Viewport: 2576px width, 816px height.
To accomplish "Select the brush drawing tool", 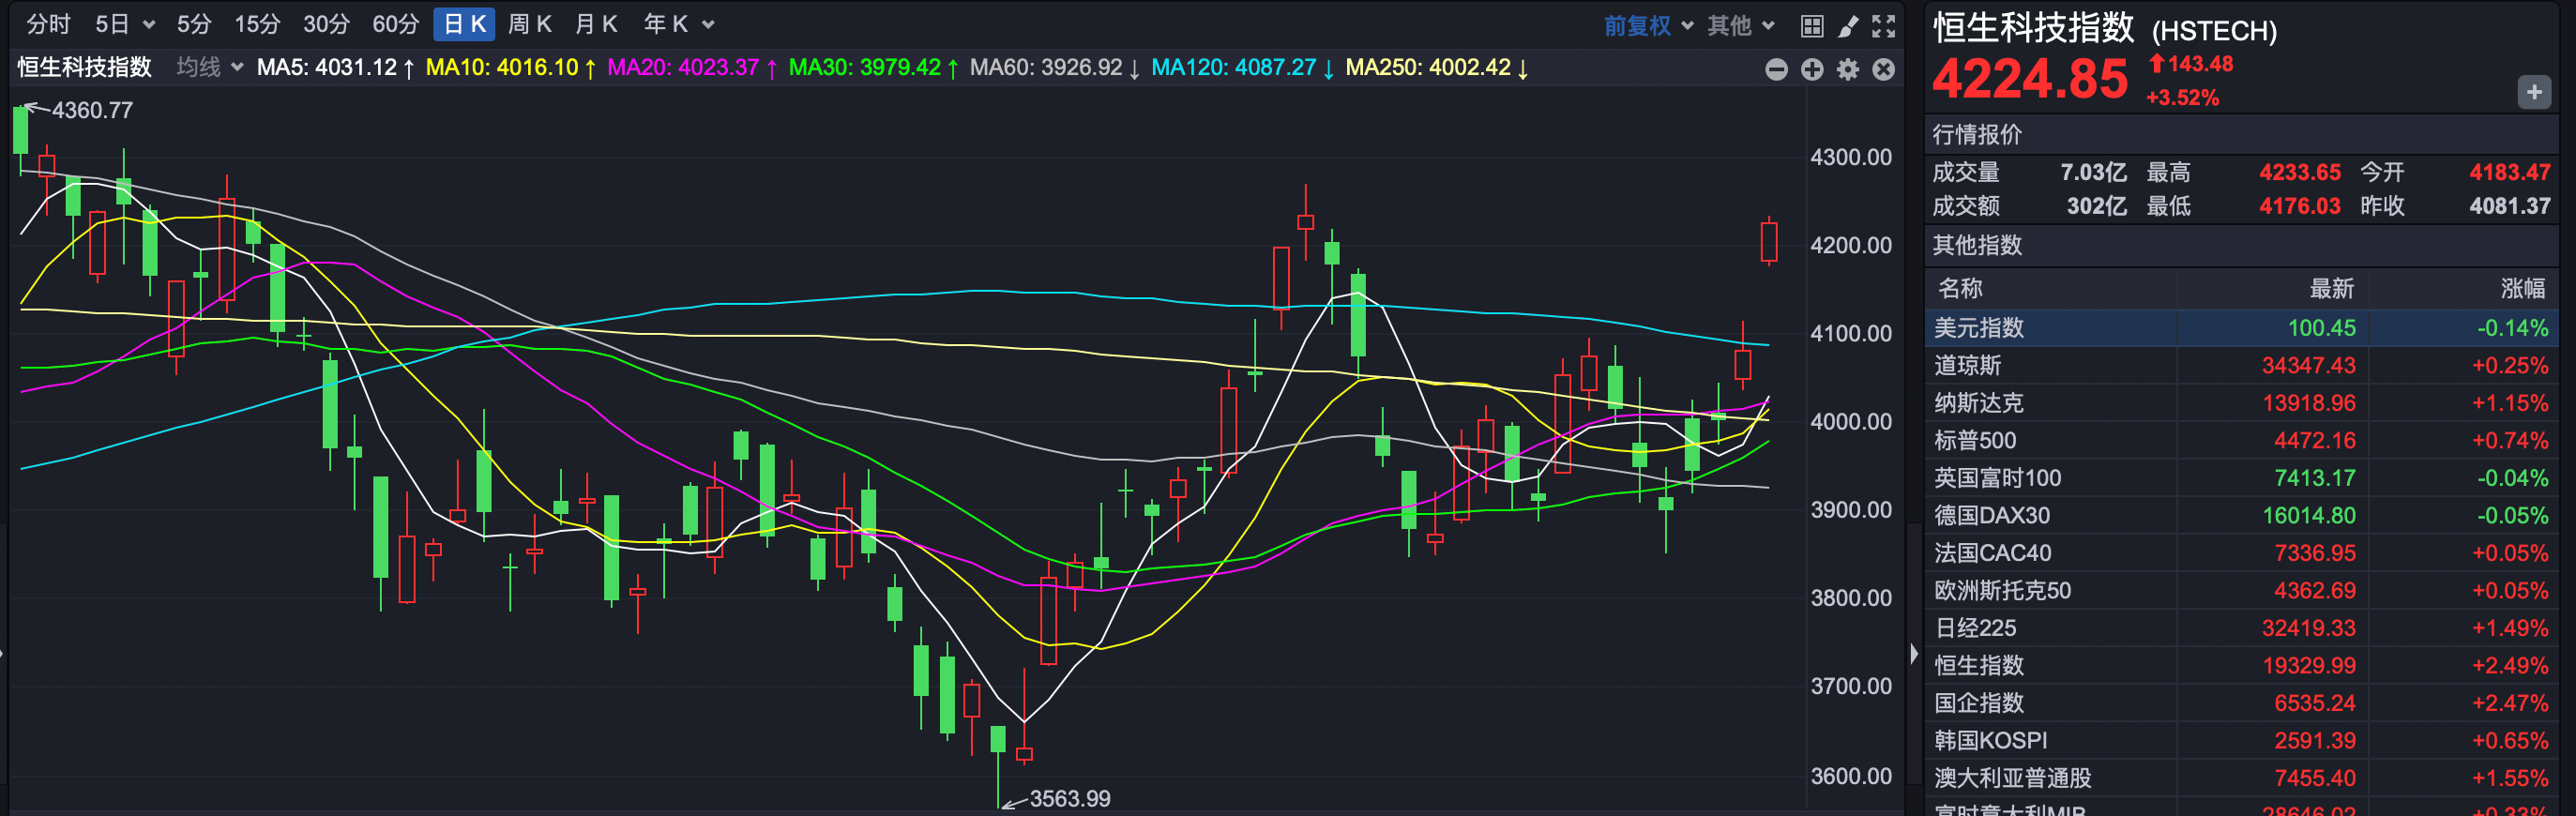I will (x=1848, y=26).
